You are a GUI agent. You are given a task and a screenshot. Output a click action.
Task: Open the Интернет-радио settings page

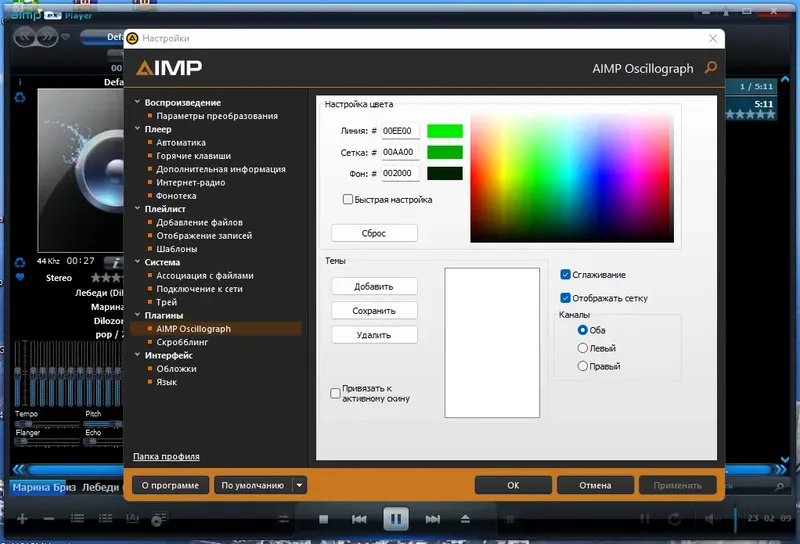[190, 182]
